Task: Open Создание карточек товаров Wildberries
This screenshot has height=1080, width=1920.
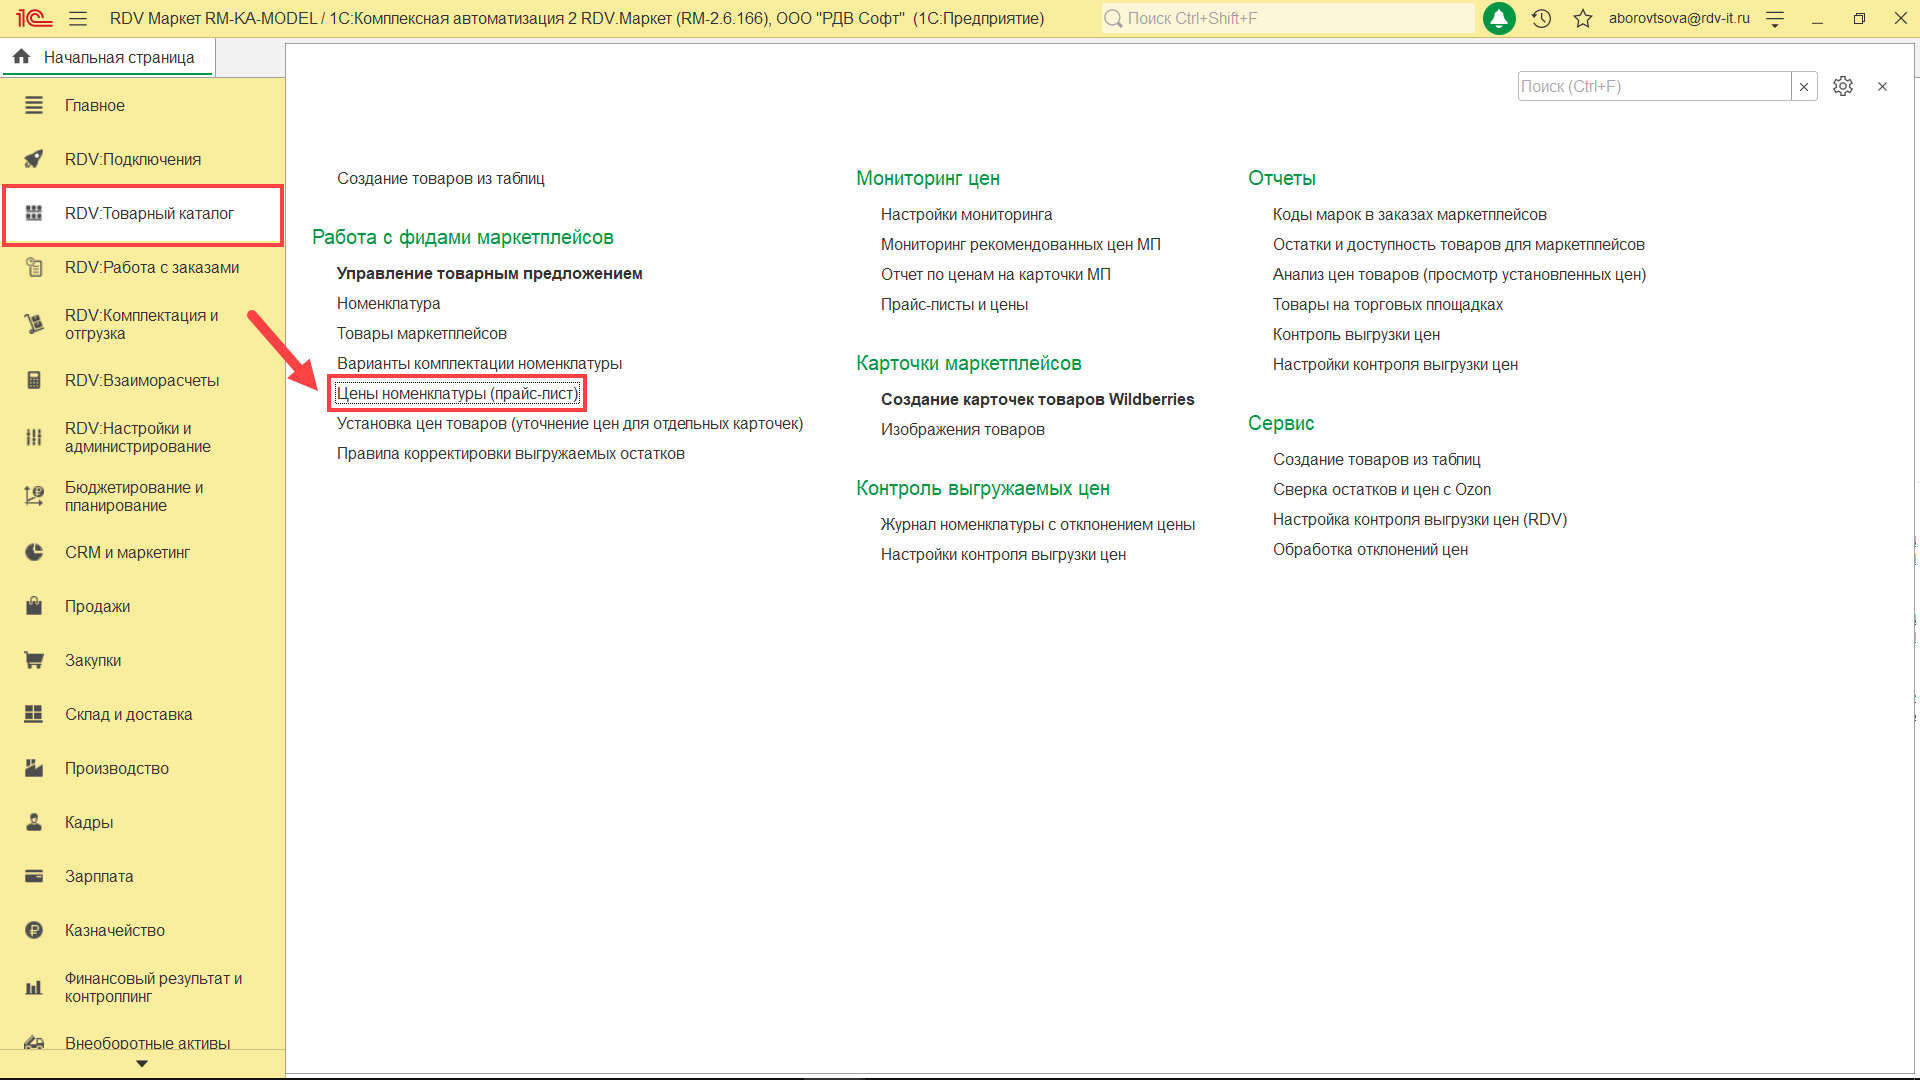Action: [x=1036, y=399]
